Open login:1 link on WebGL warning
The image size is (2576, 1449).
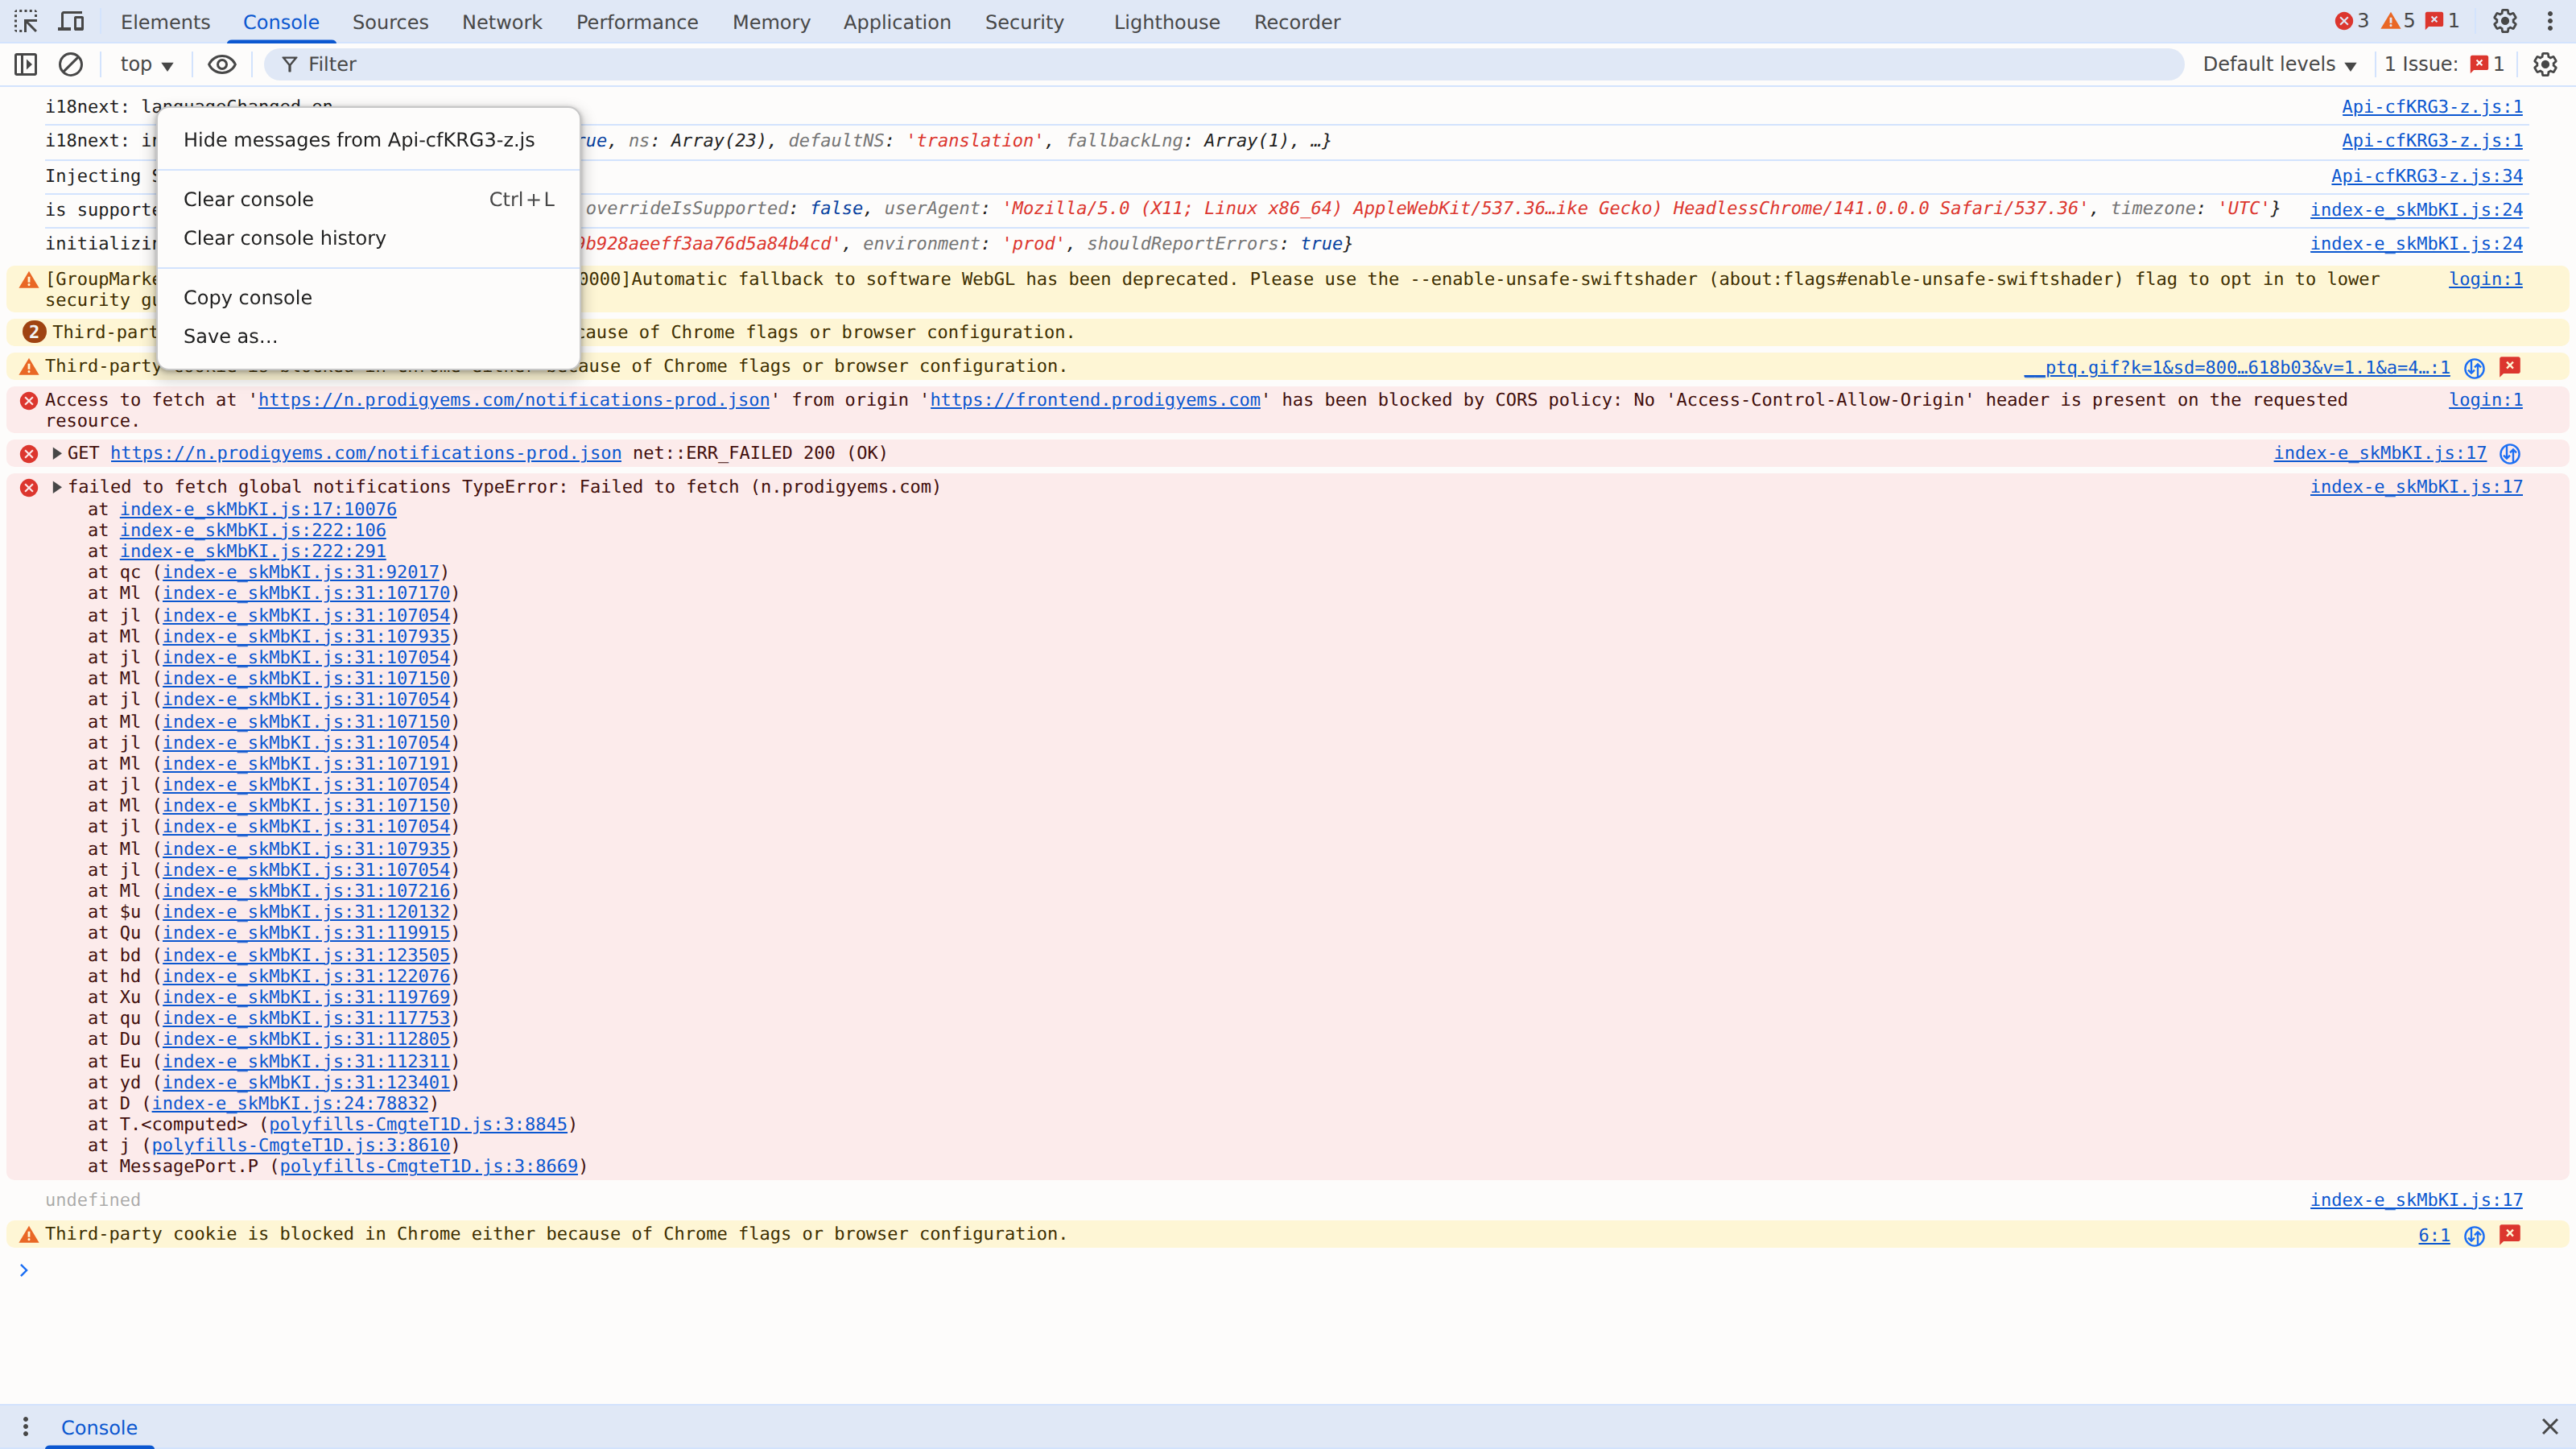point(2485,279)
